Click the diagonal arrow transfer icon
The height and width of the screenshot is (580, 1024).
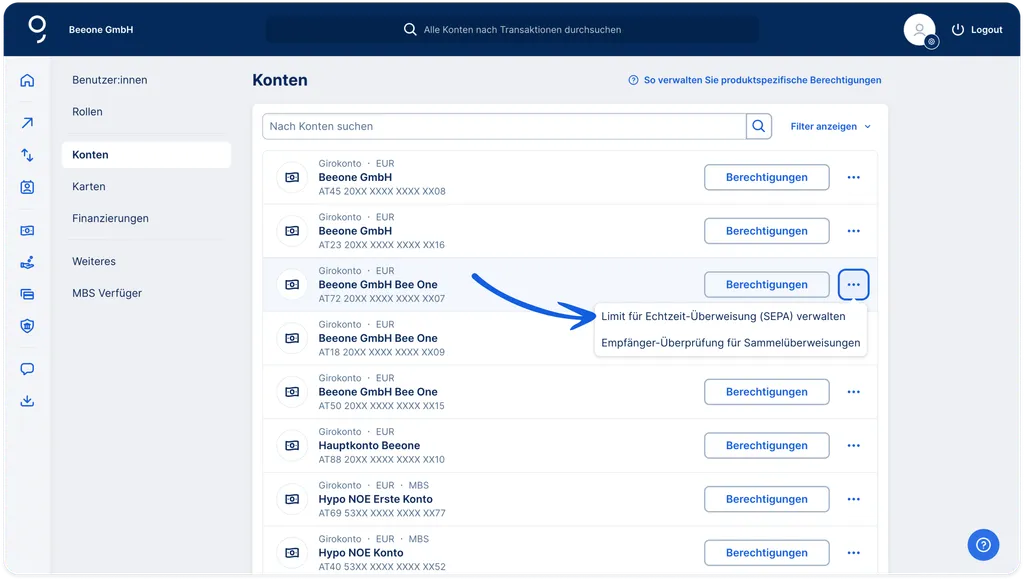[x=27, y=123]
